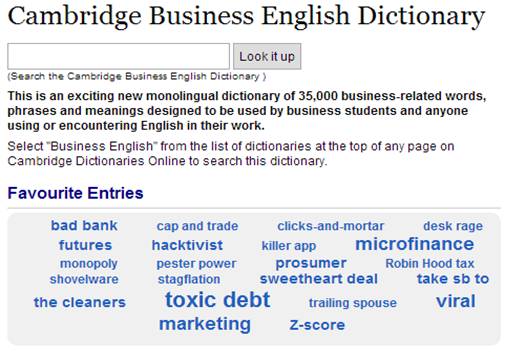Select the microfinance entry link
The width and height of the screenshot is (509, 361).
click(415, 244)
